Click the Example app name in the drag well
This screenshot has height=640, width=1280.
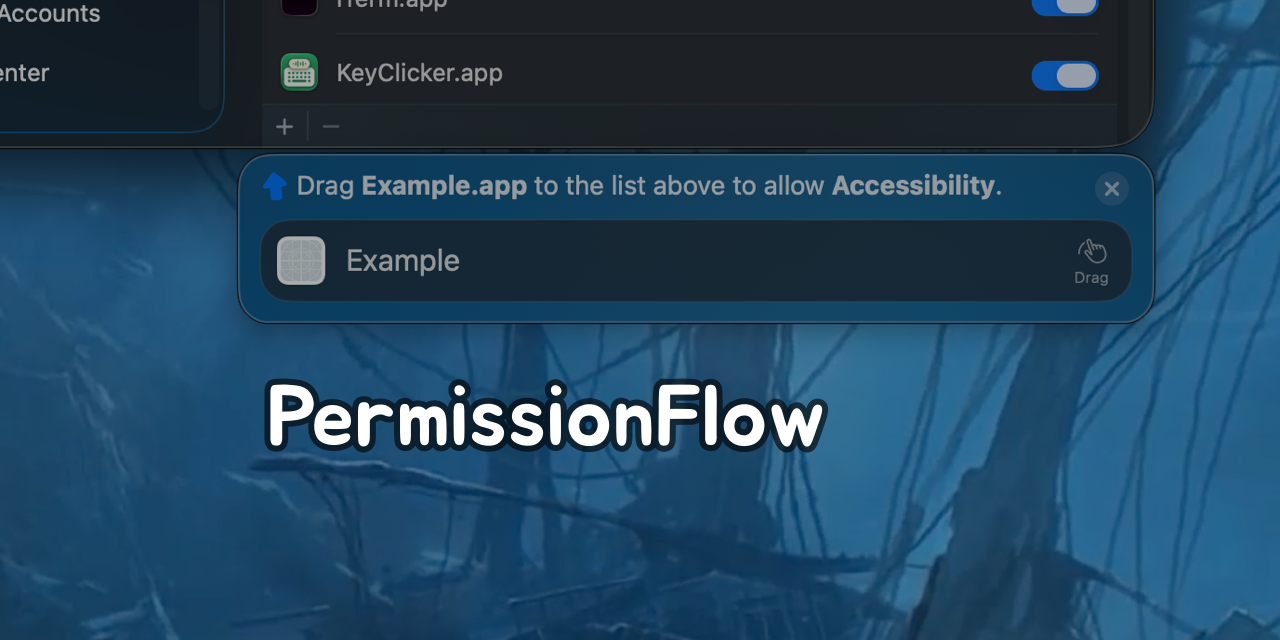point(402,260)
